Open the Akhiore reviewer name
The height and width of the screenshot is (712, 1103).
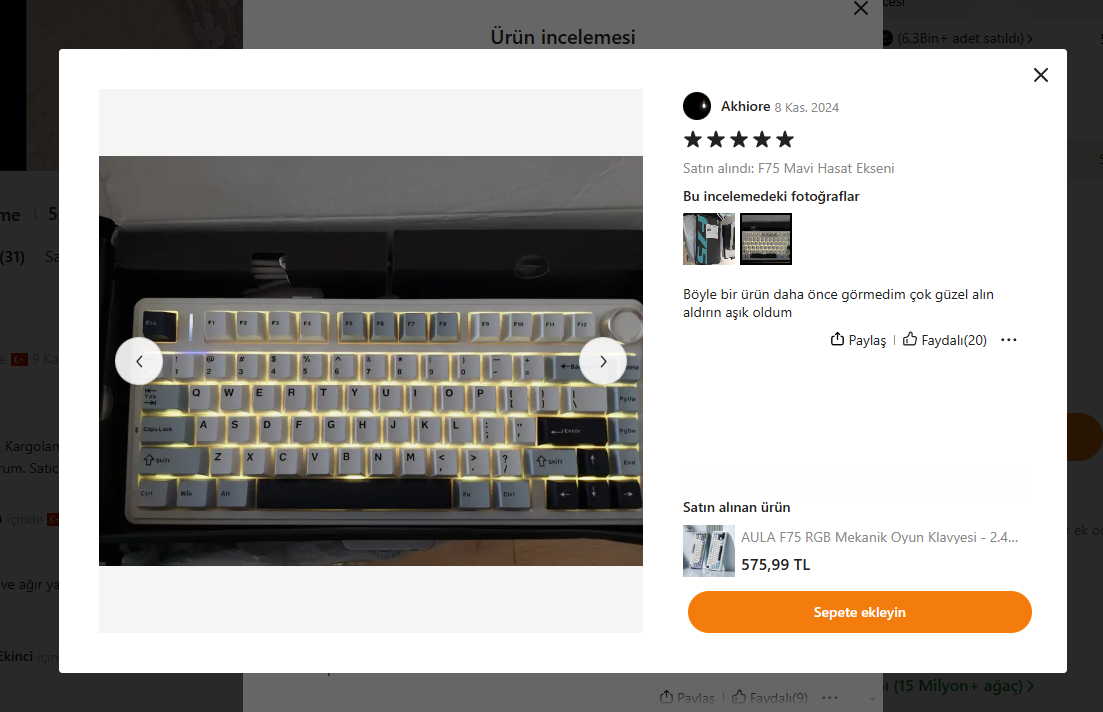tap(746, 106)
